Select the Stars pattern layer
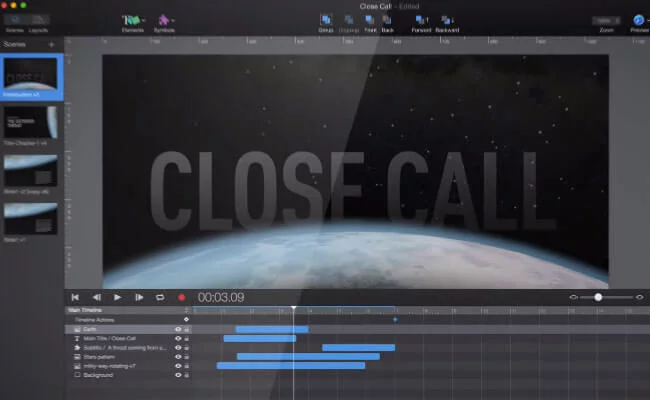This screenshot has height=400, width=650. click(129, 357)
